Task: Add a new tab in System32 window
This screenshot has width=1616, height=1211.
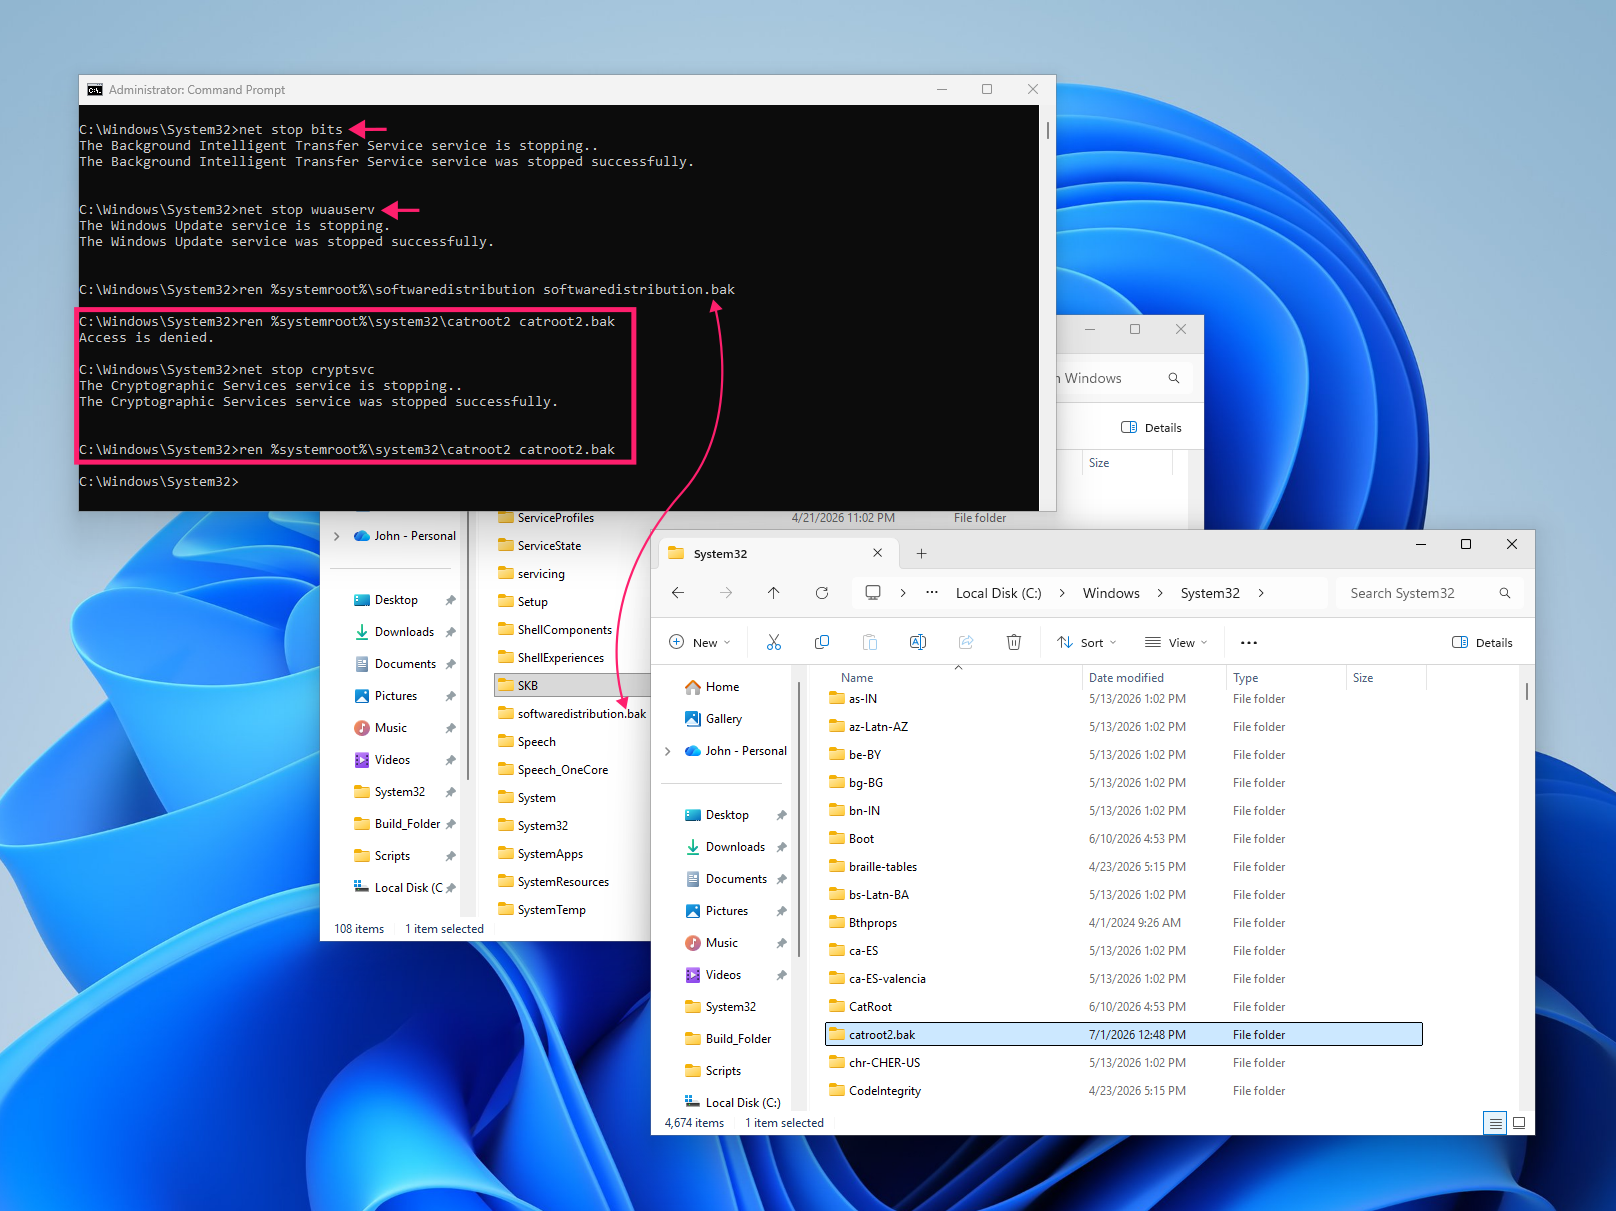Action: pyautogui.click(x=922, y=553)
